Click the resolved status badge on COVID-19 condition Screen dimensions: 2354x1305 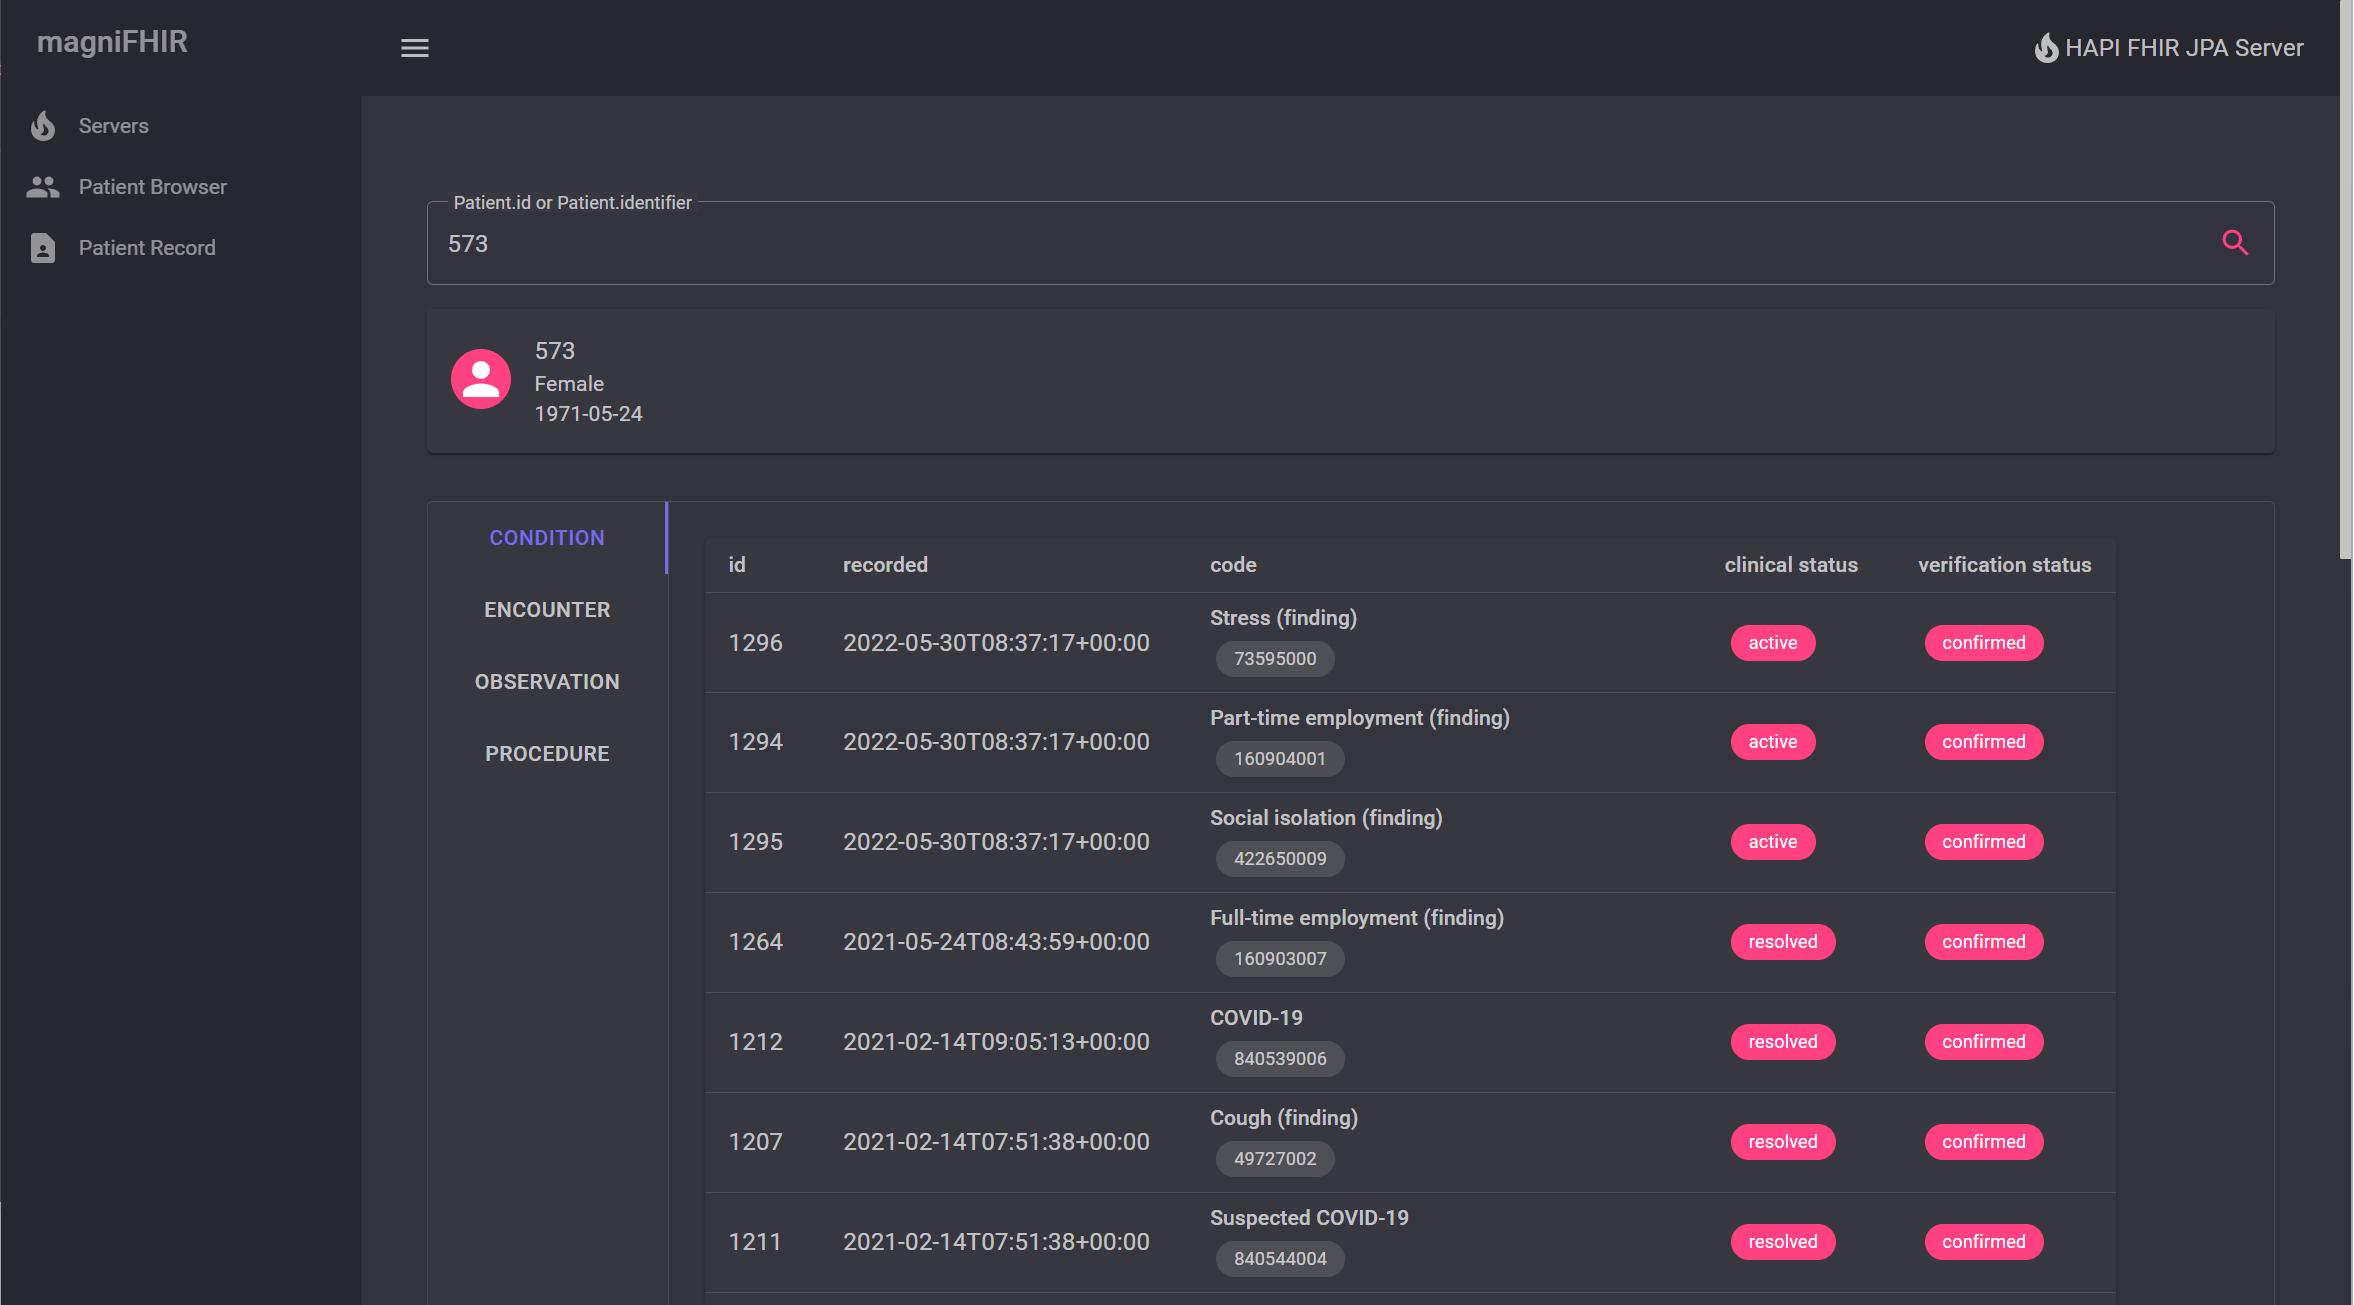[x=1780, y=1041]
